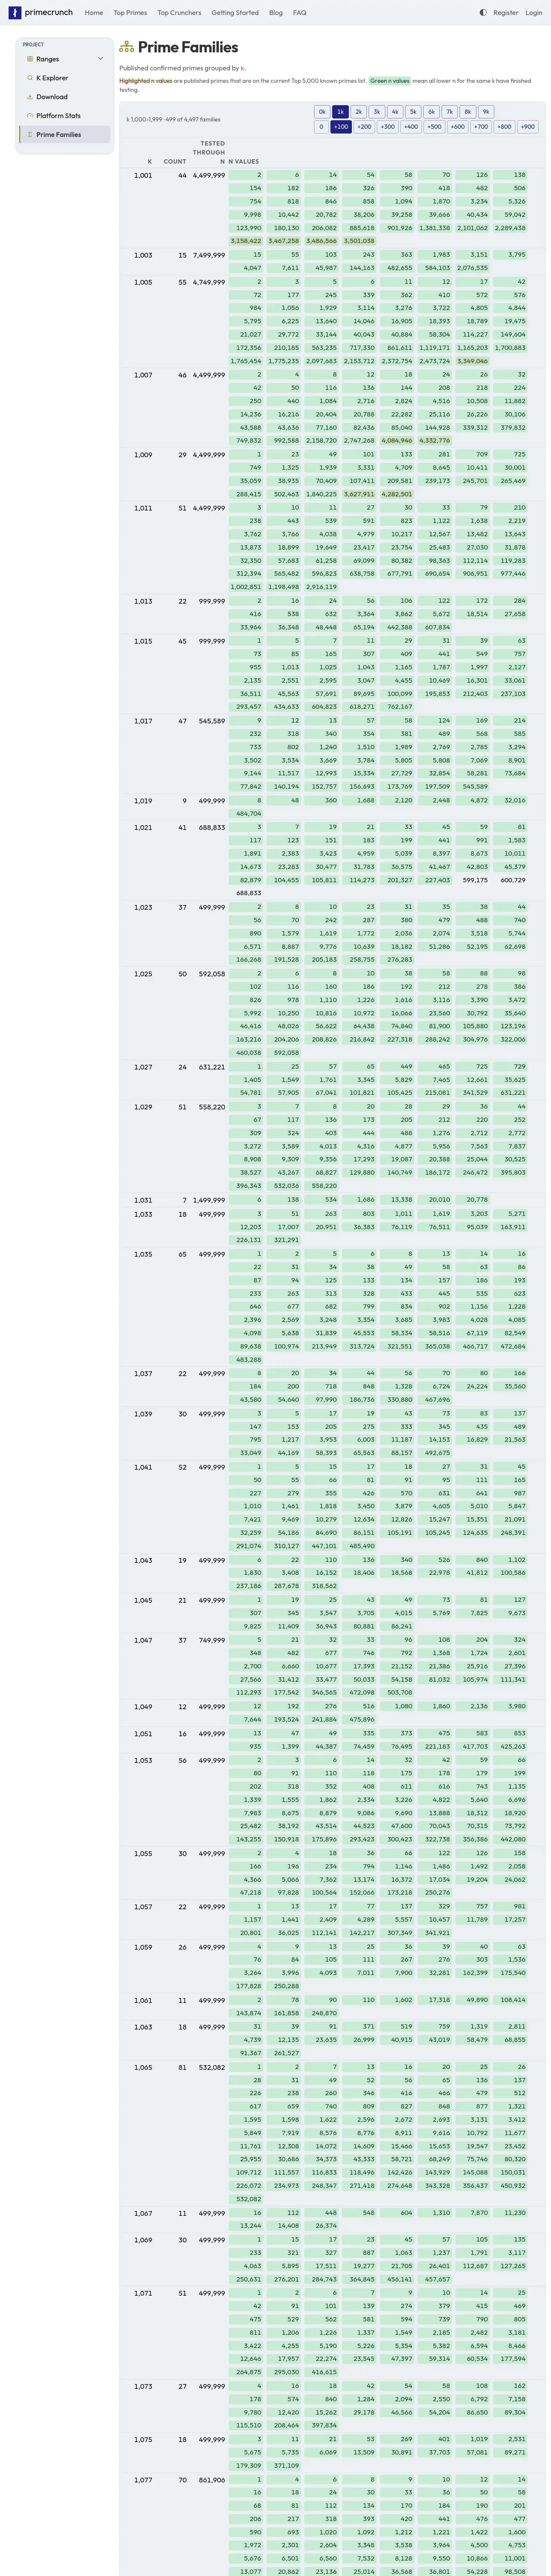Viewport: 551px width, 2576px height.
Task: Open the Top Crunchers menu
Action: pyautogui.click(x=179, y=13)
